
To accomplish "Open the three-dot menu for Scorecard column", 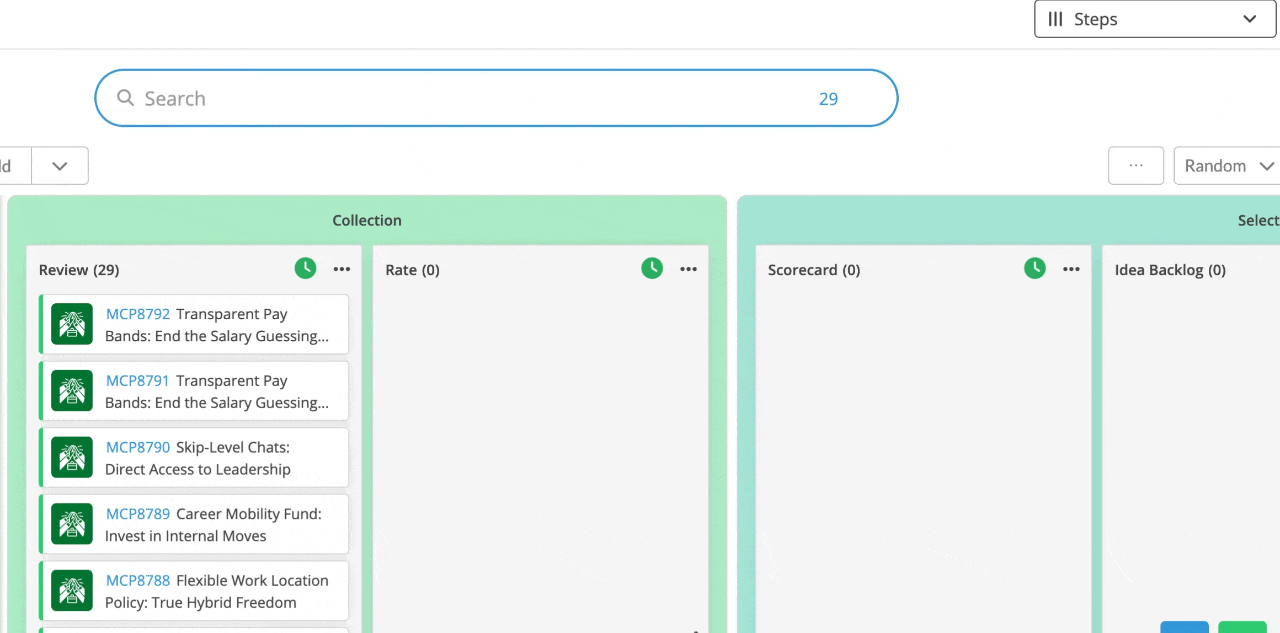I will (x=1072, y=269).
